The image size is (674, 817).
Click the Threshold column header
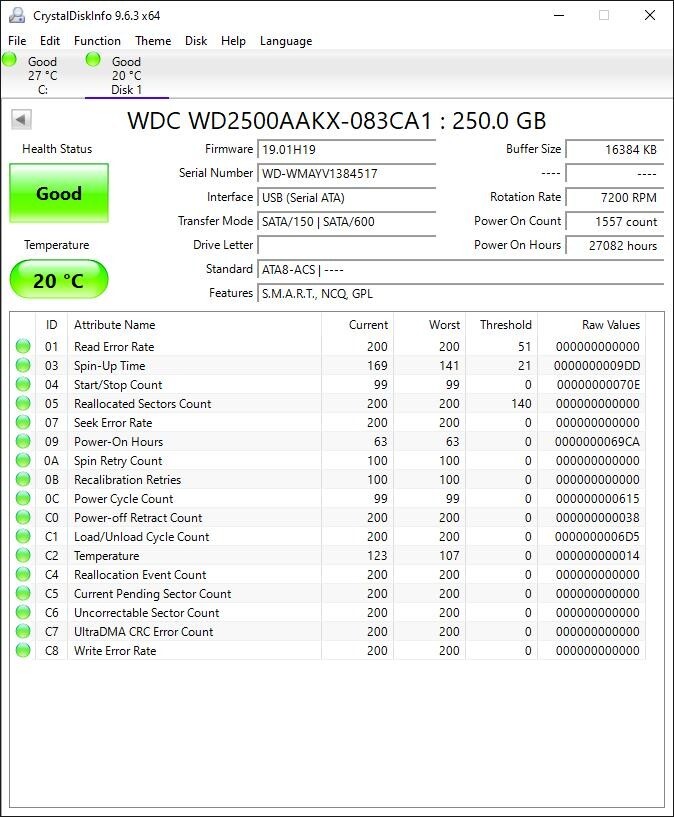click(x=502, y=325)
